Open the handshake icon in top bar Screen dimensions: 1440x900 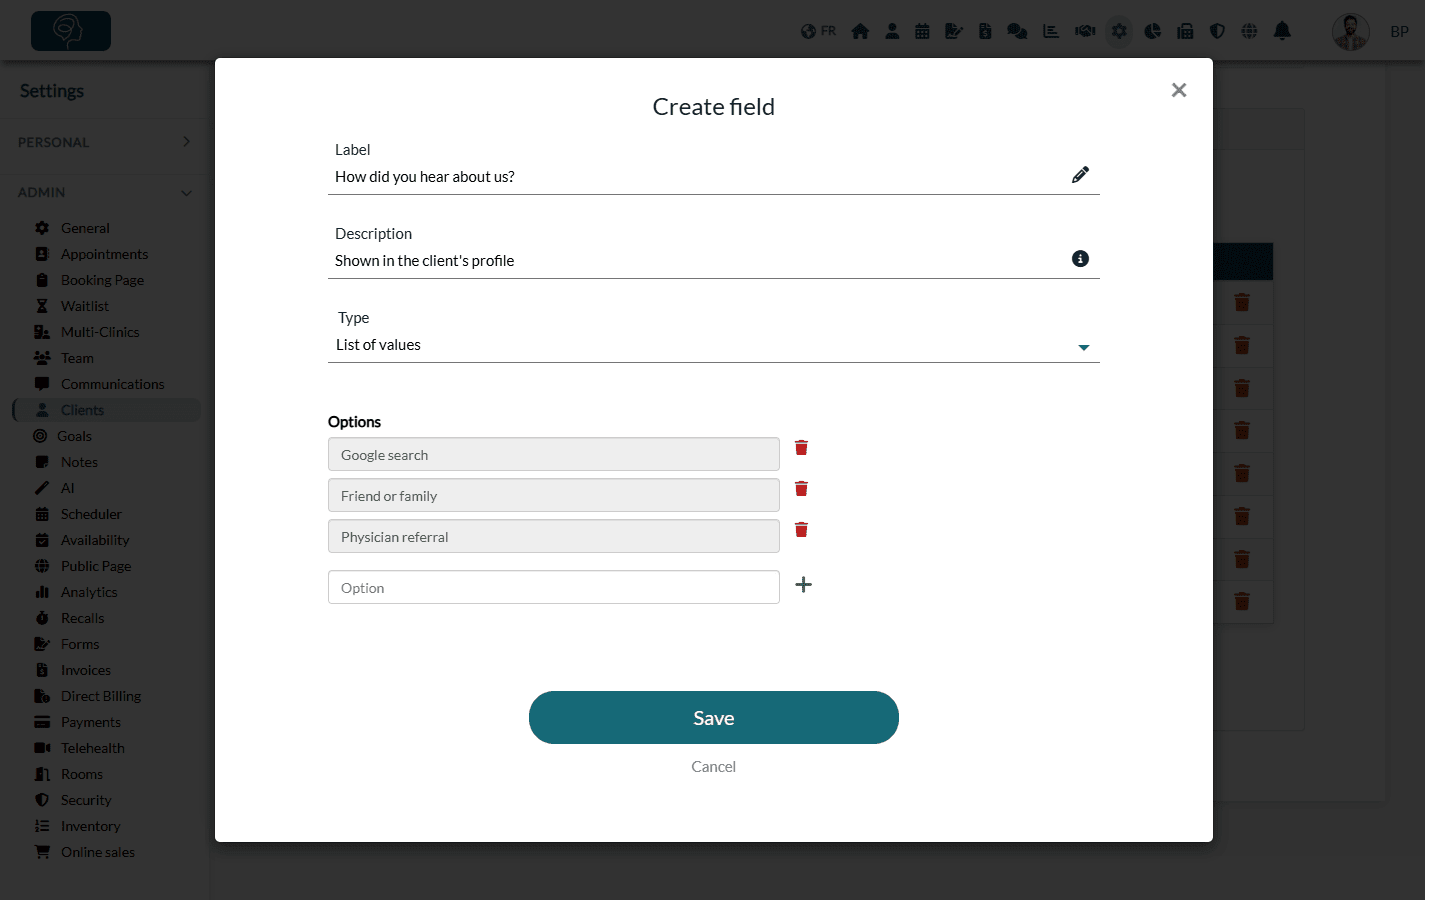coord(1085,31)
